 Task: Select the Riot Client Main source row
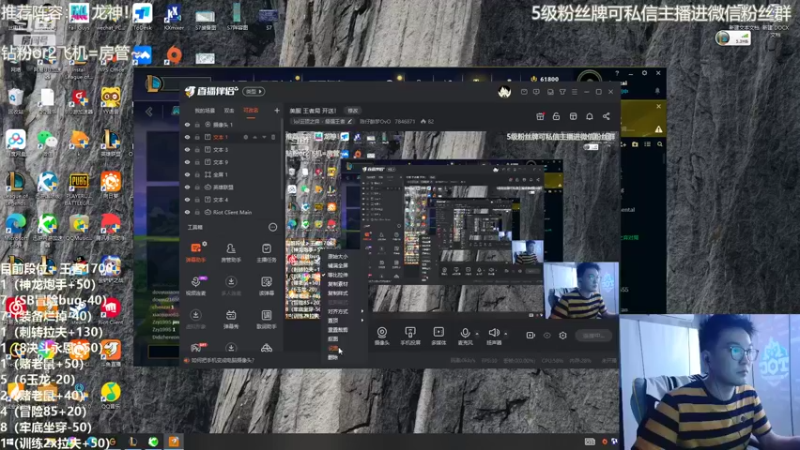coord(232,212)
